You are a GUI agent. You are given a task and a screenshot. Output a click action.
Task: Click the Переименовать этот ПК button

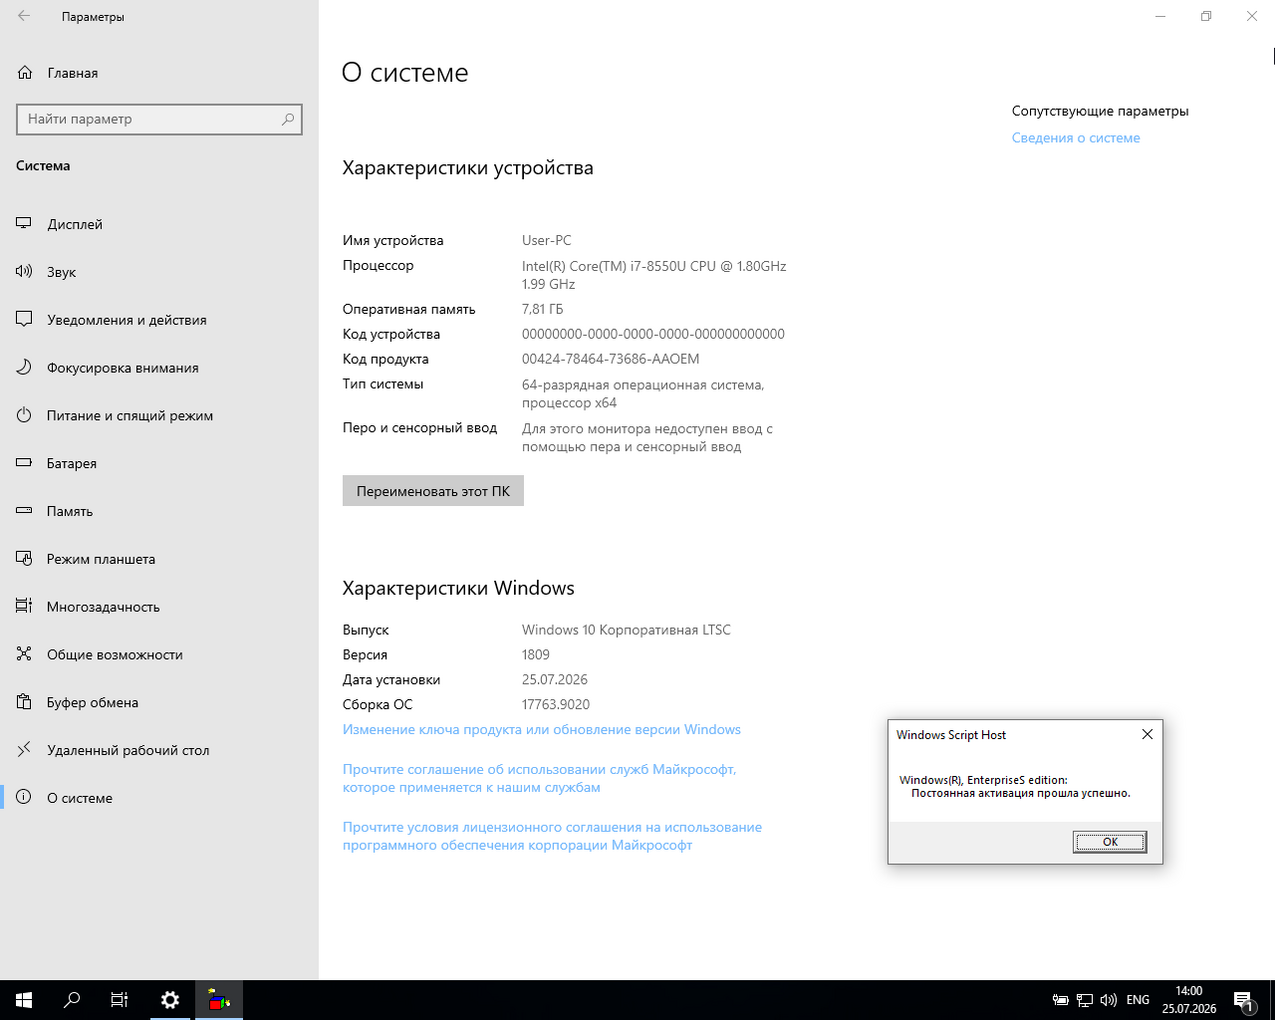[433, 491]
